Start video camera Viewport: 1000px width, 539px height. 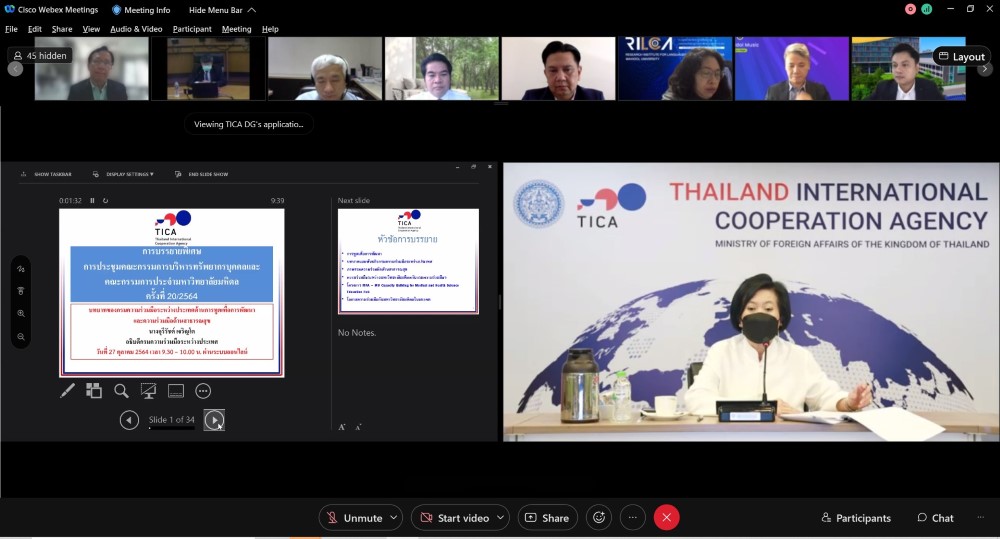pos(453,518)
